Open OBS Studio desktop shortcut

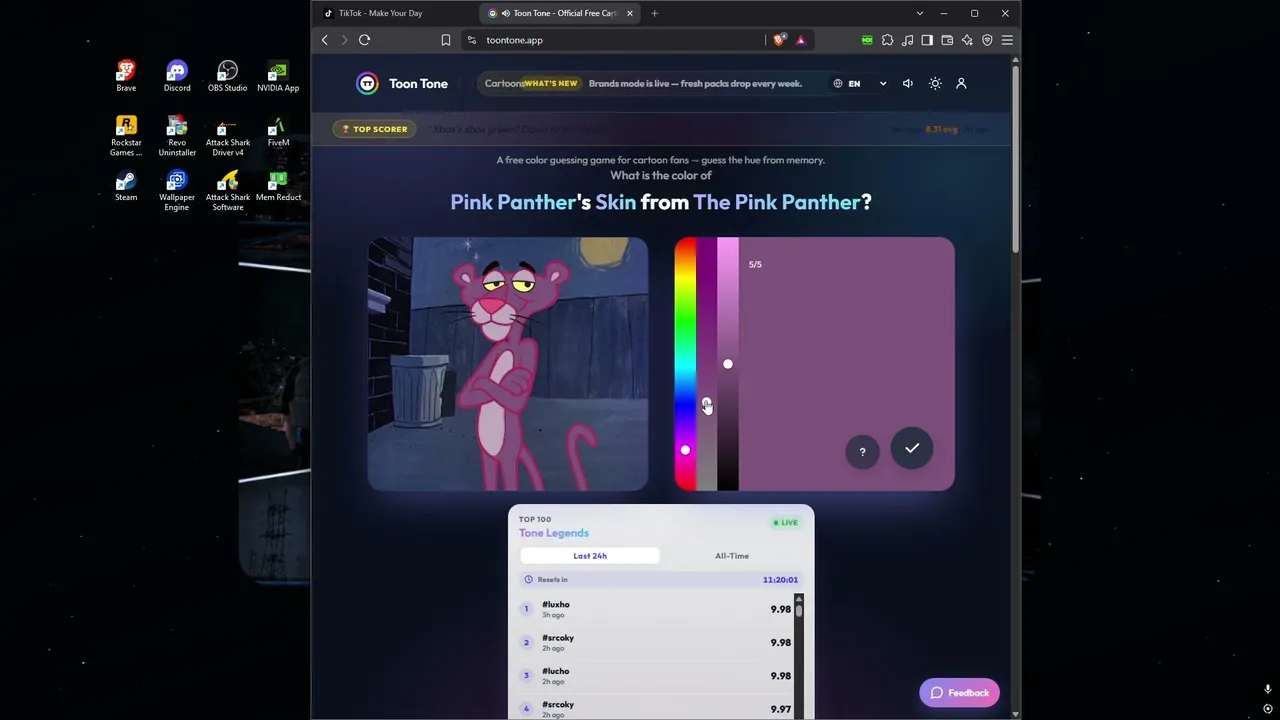(227, 76)
